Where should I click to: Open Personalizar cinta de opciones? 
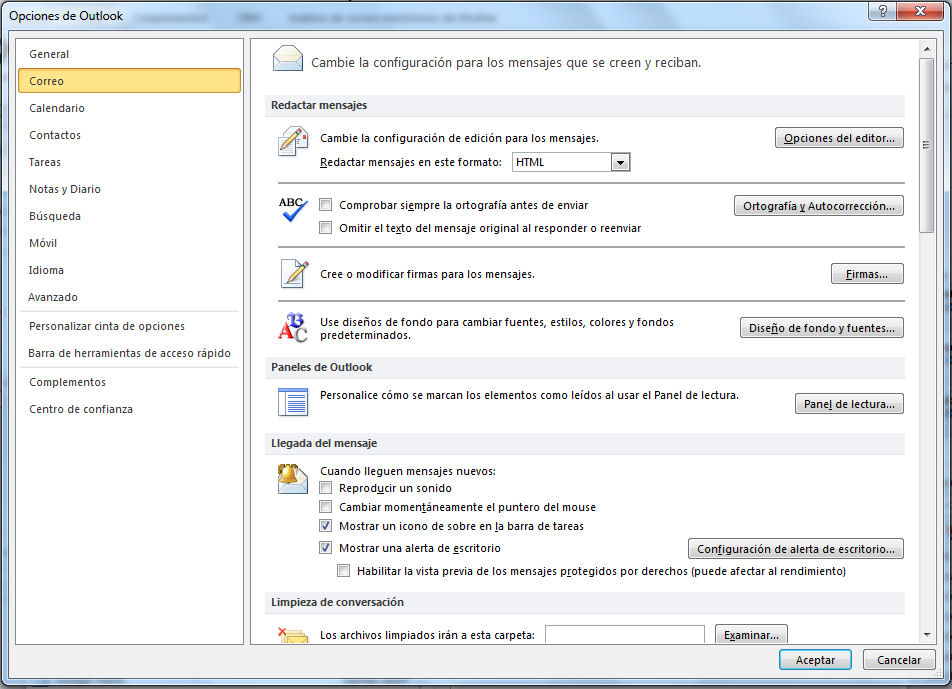(129, 326)
